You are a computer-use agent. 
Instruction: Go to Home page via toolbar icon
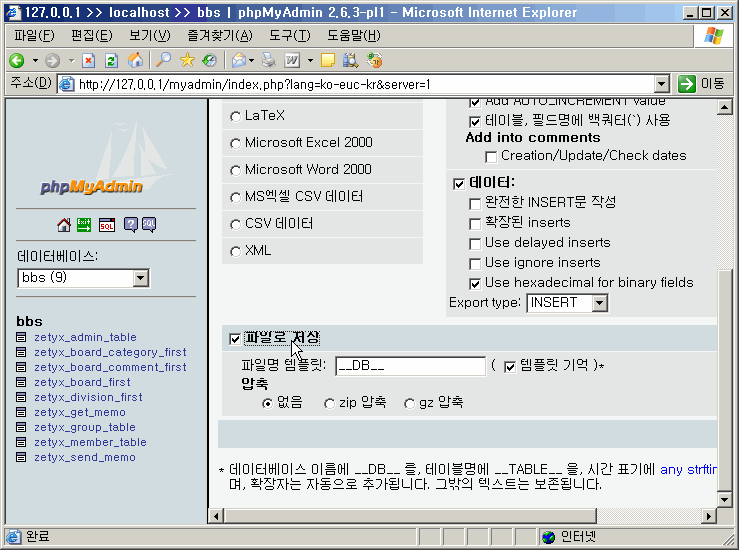(135, 60)
